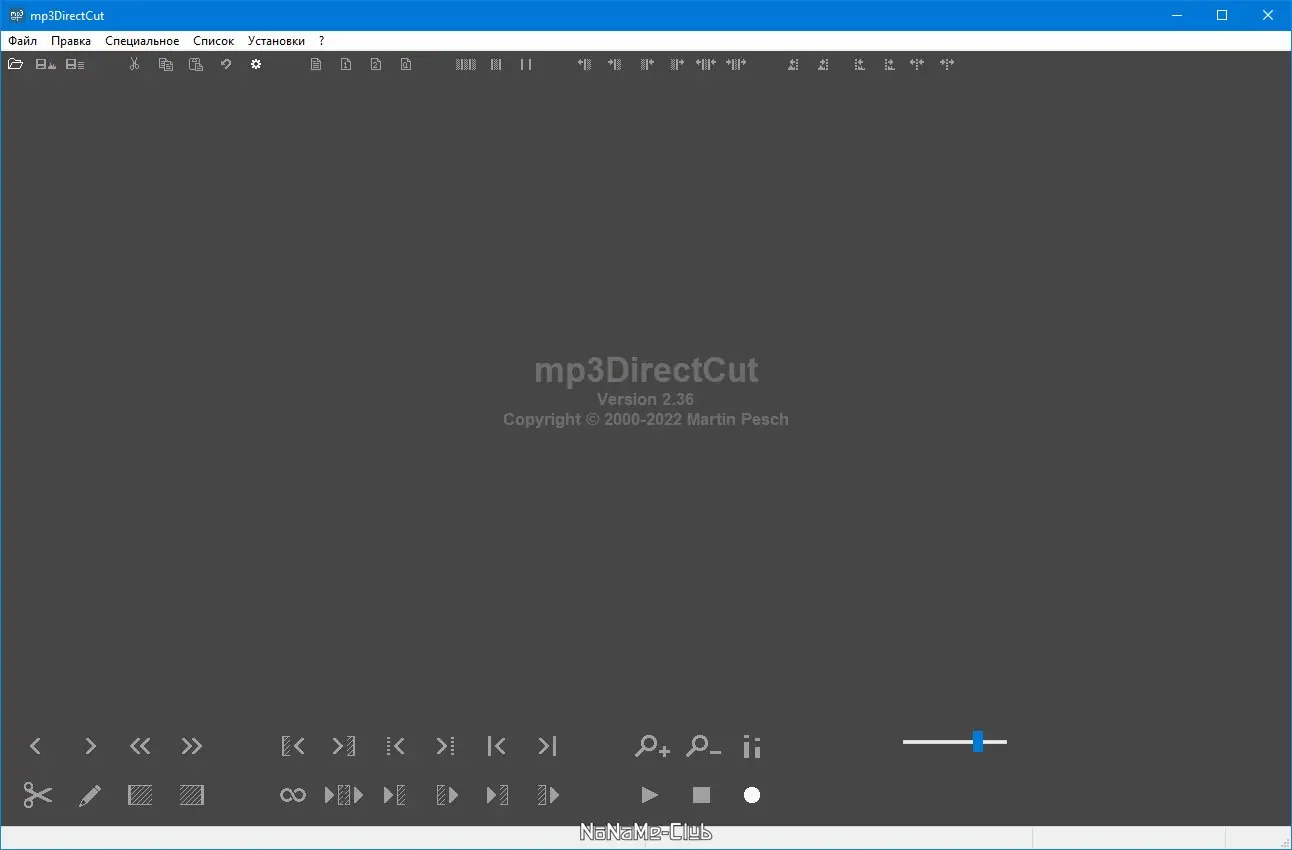Click the dotted bar with left chevron icon
Screen dimensions: 1292x850
(395, 746)
